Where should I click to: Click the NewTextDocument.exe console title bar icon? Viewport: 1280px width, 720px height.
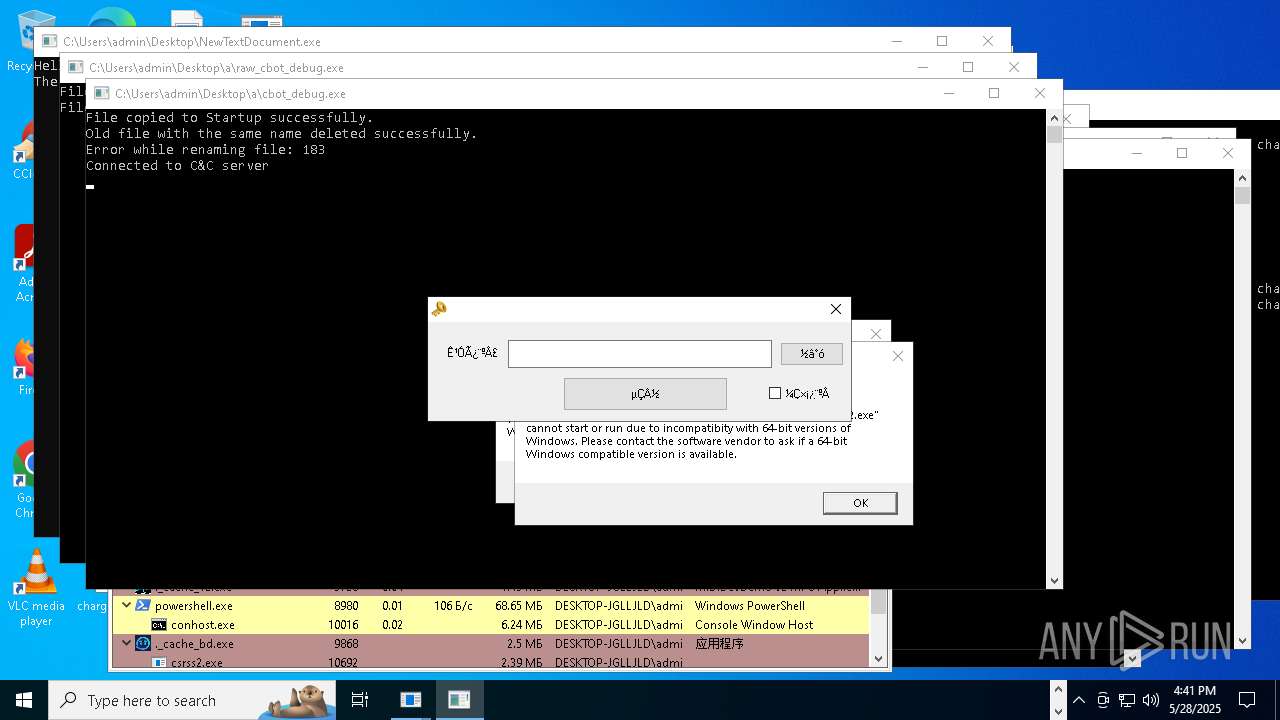tap(49, 41)
